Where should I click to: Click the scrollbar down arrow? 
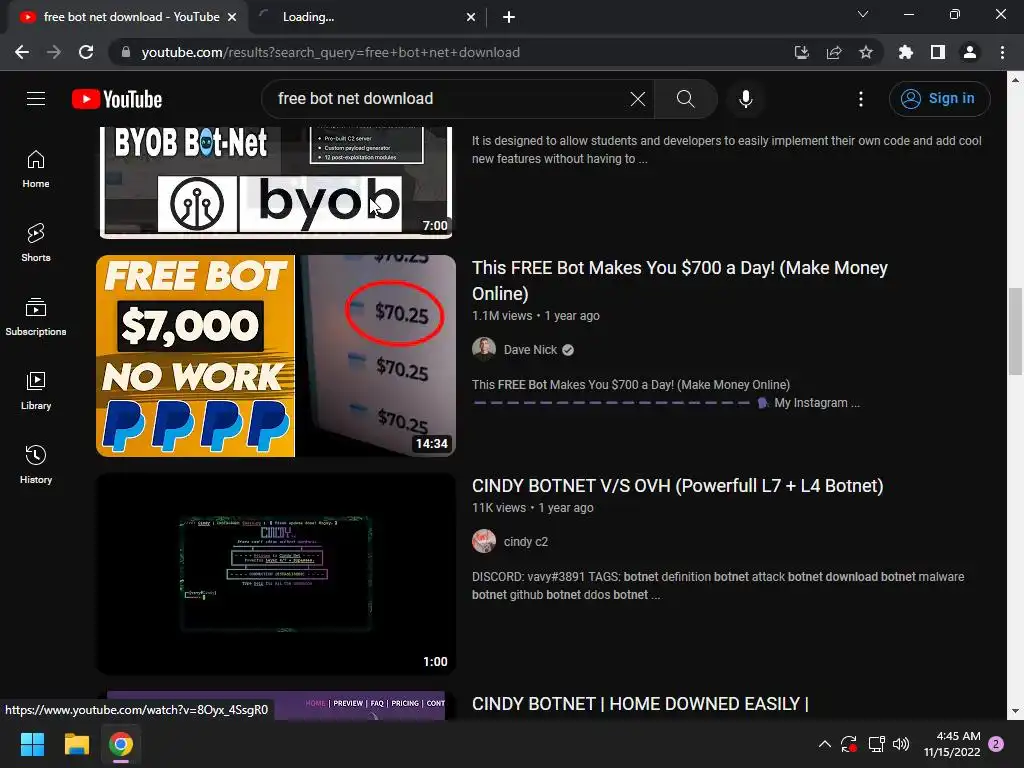[x=1016, y=711]
